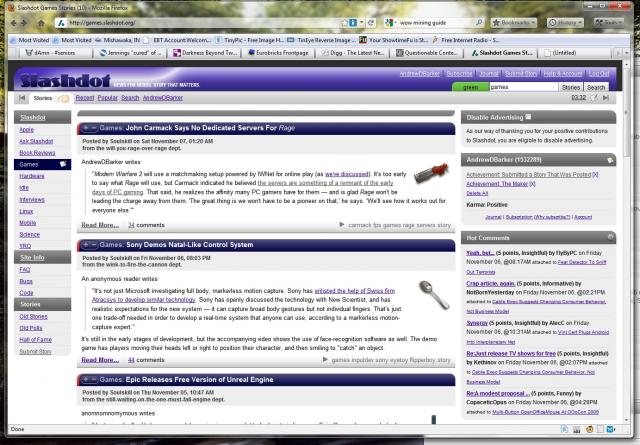Viewport: 640px width, 445px height.
Task: Click the Stories search button
Action: tap(571, 87)
